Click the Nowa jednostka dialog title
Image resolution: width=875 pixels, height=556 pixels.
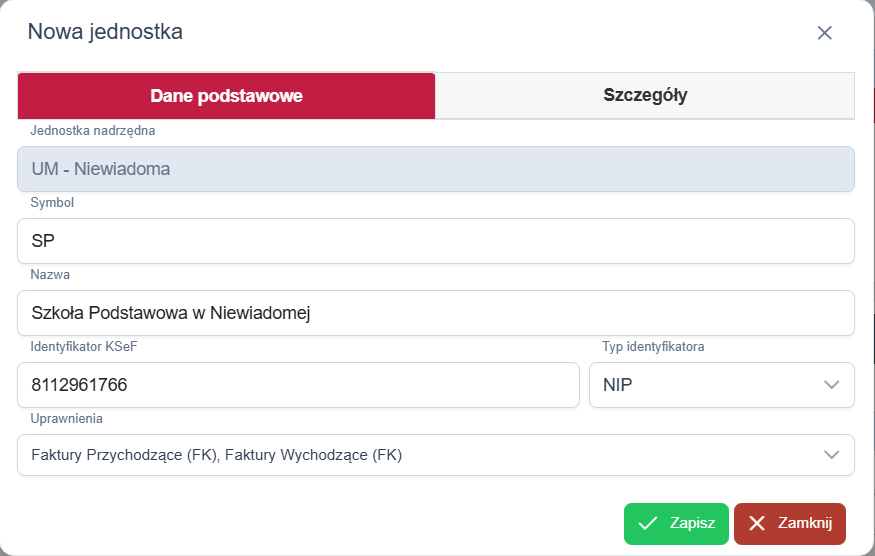click(x=105, y=32)
